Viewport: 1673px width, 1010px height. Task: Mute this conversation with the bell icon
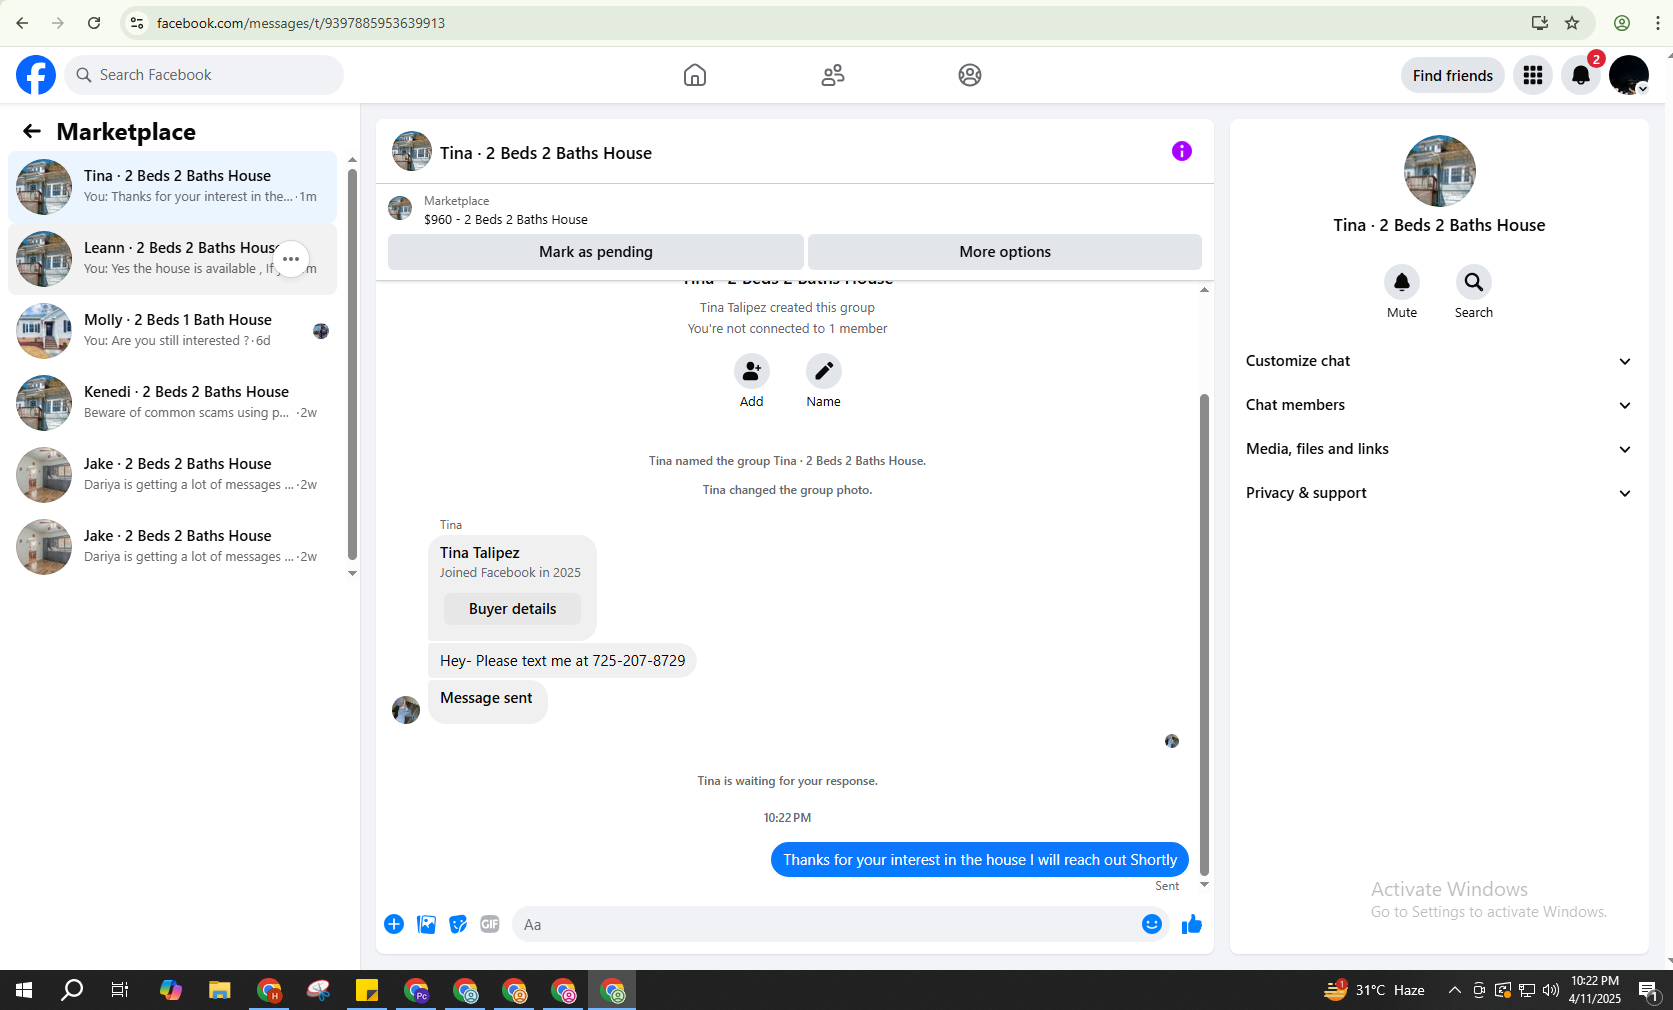(1402, 282)
